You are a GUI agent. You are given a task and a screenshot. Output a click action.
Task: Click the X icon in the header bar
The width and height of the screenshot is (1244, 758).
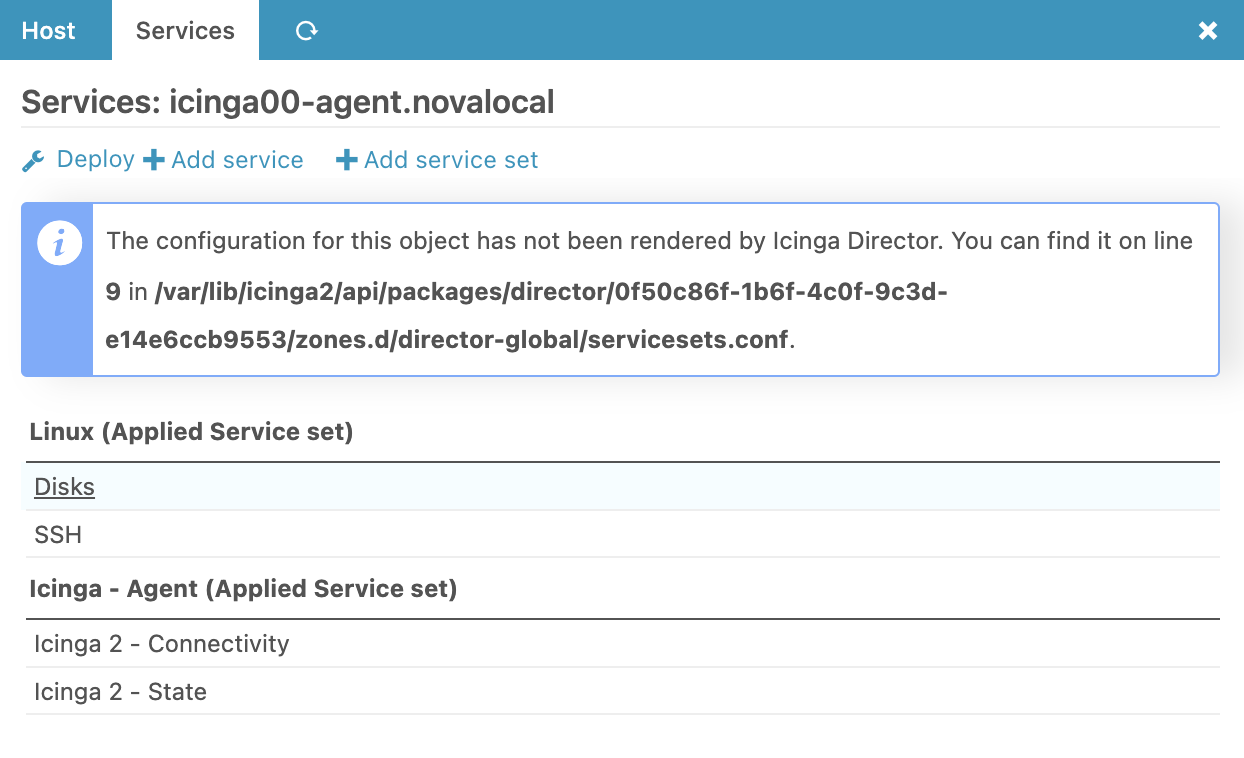(1208, 30)
